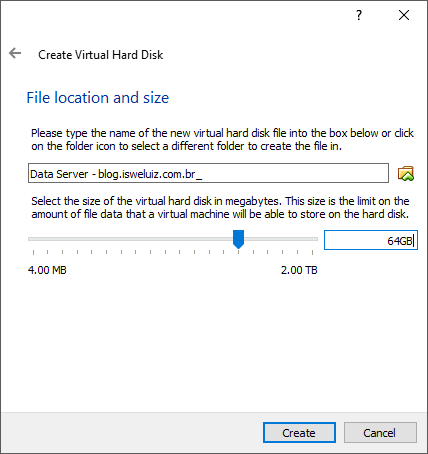The width and height of the screenshot is (428, 454).
Task: Close the Create Virtual Hard Disk dialog
Action: 404,15
